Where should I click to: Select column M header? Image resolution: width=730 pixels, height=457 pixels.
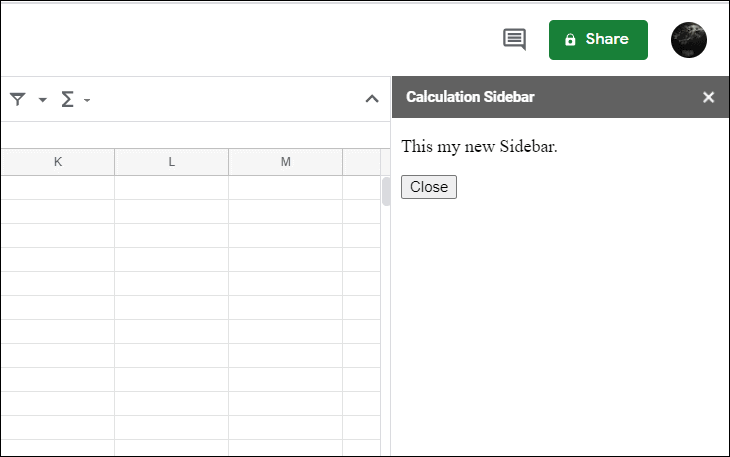pos(285,162)
